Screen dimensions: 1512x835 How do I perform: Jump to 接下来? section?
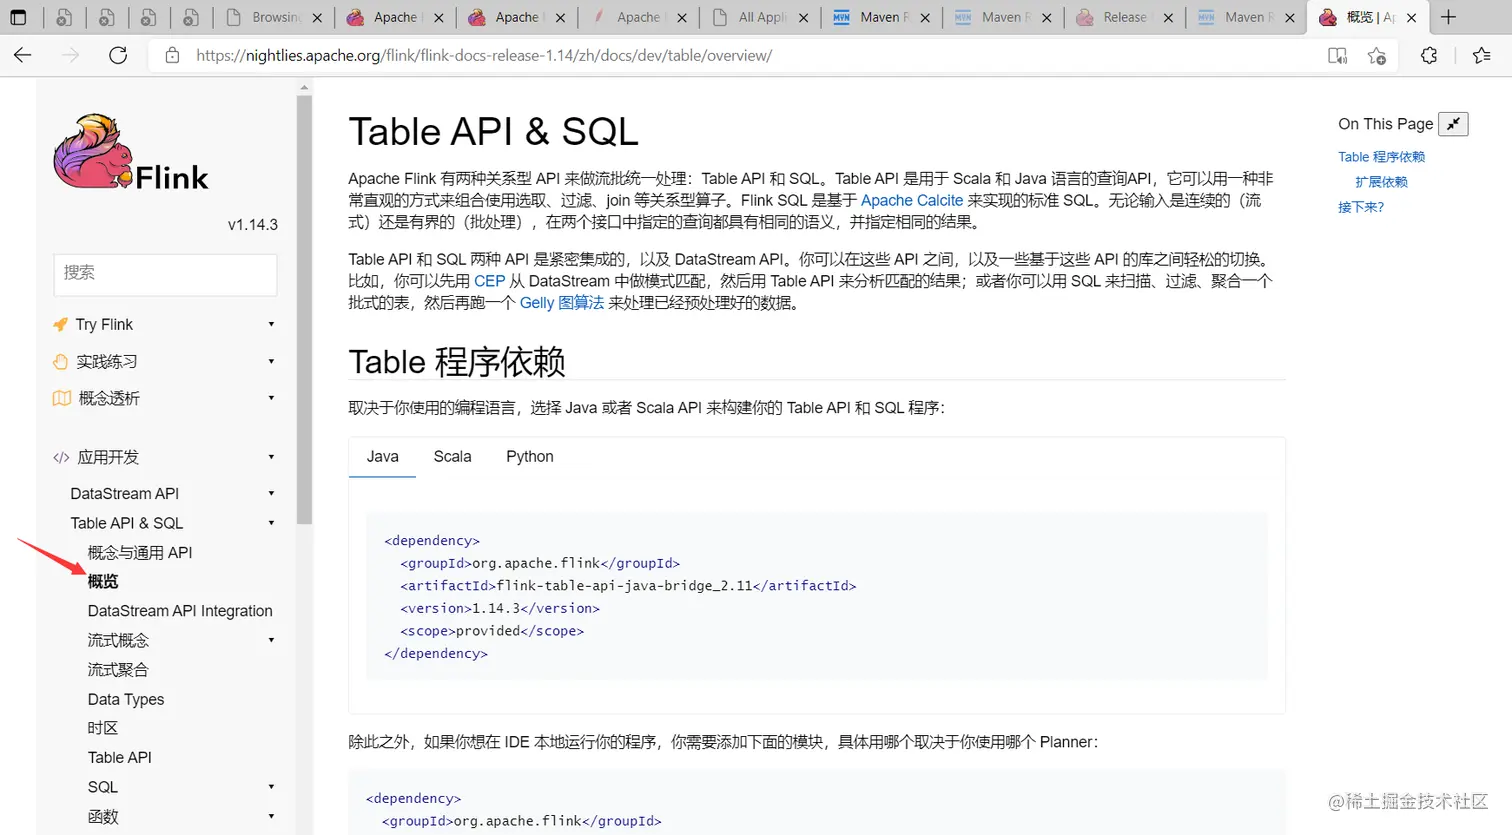1361,207
